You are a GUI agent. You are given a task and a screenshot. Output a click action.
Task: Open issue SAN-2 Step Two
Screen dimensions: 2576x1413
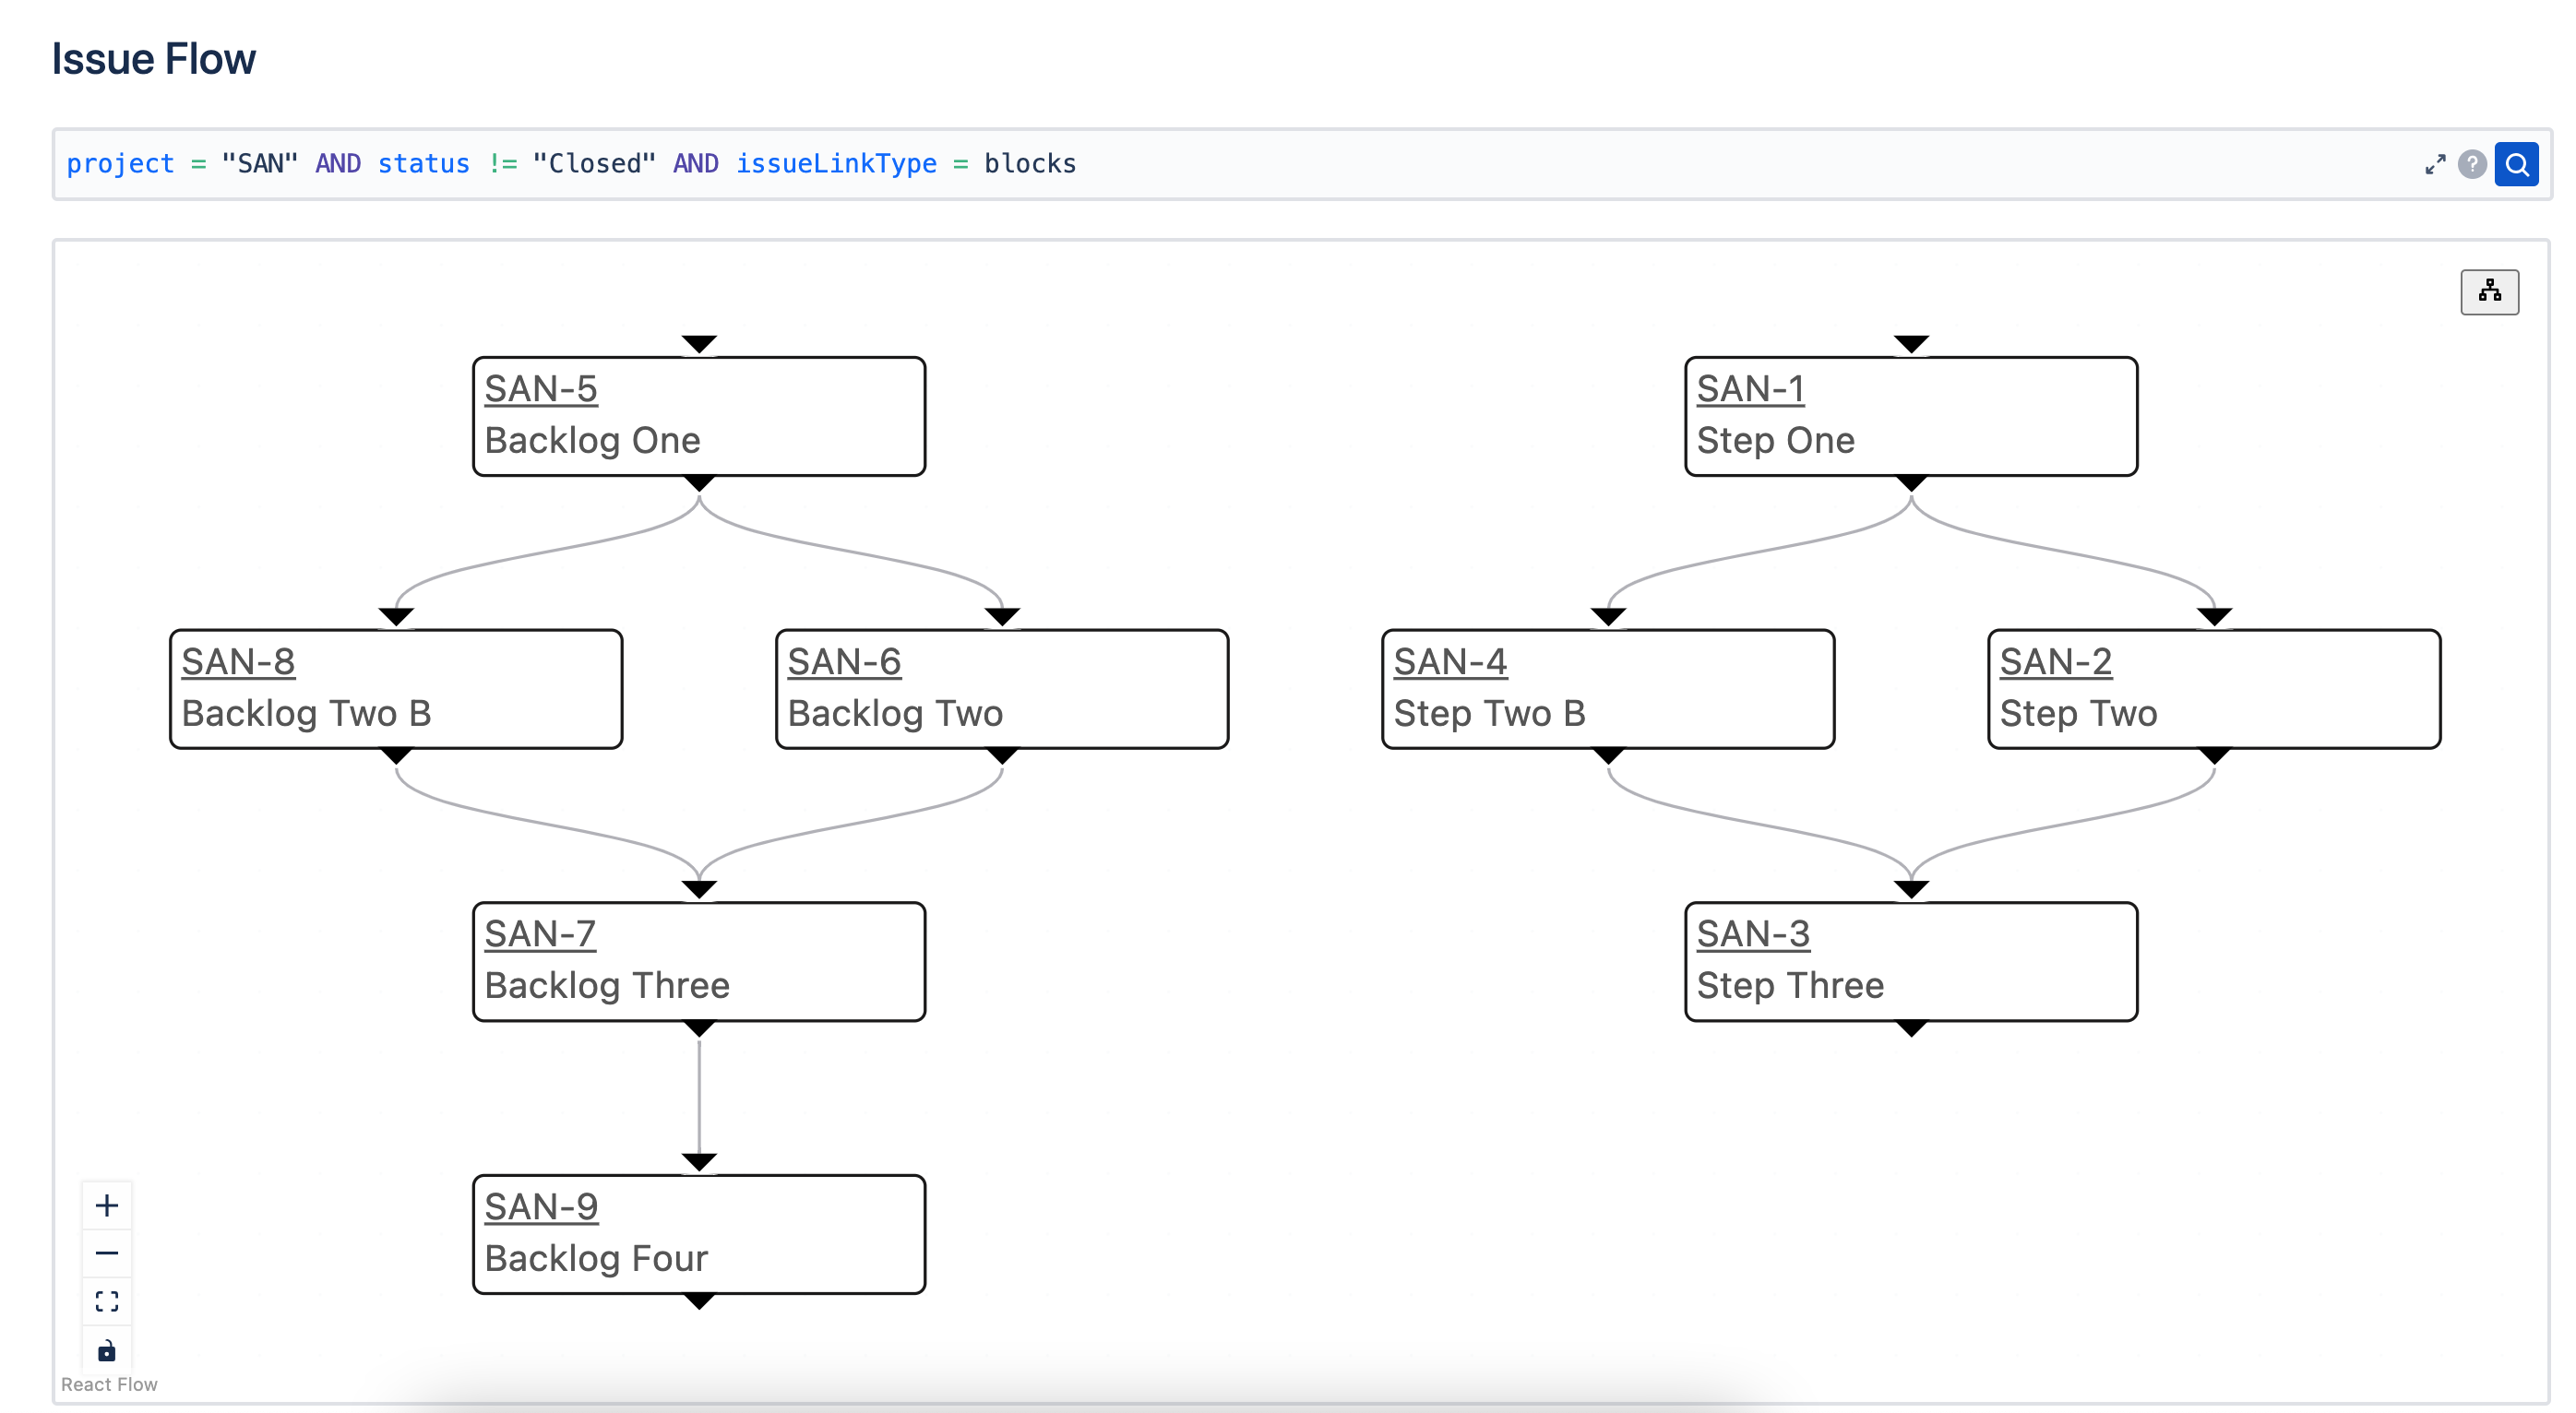pyautogui.click(x=2057, y=661)
